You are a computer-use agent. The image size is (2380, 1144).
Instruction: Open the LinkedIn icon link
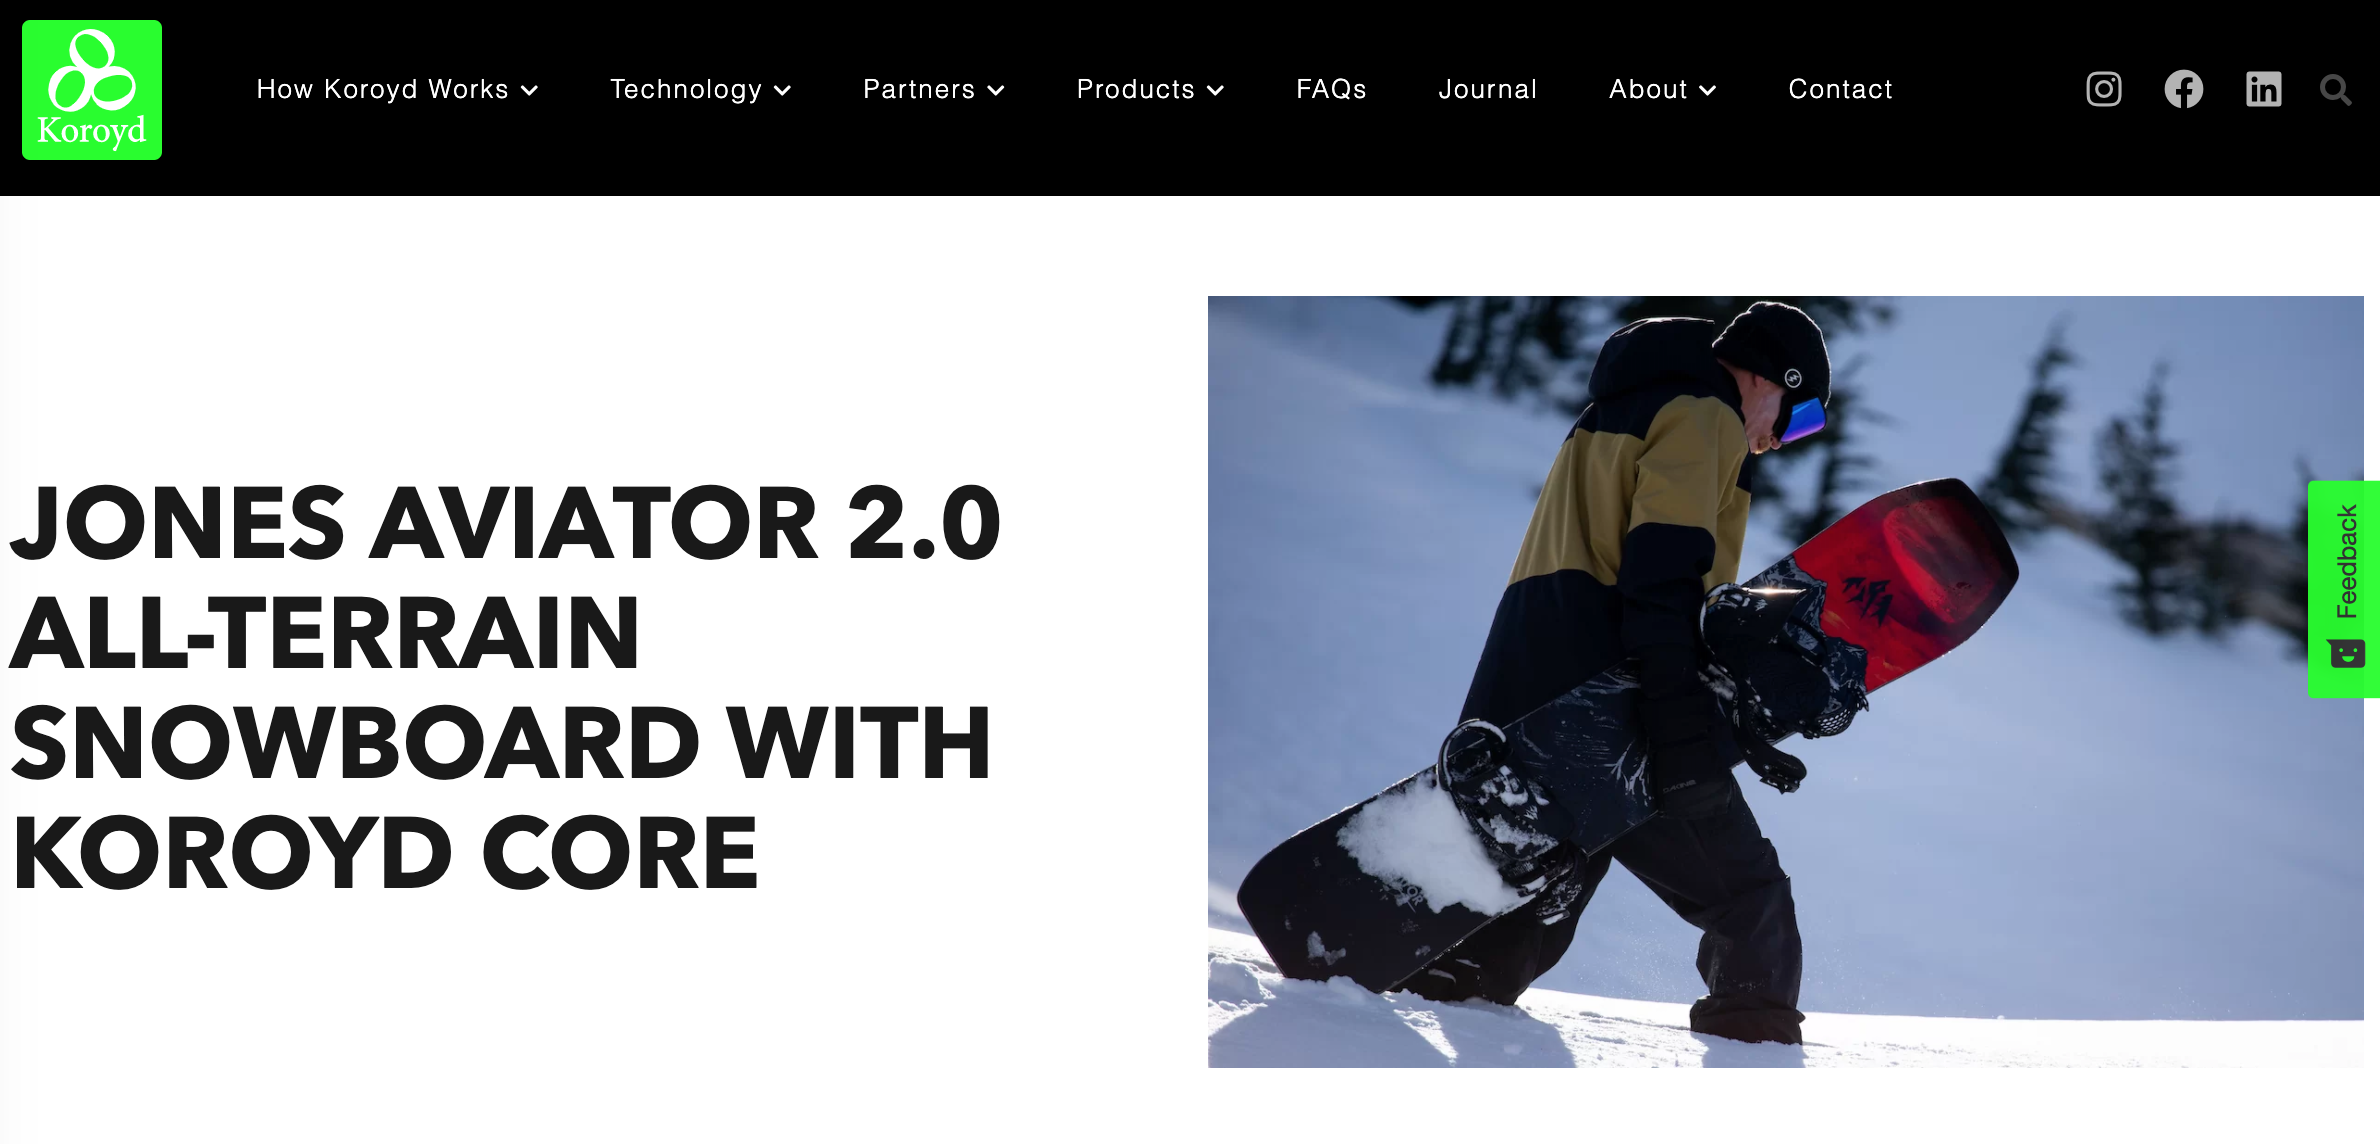(x=2264, y=89)
